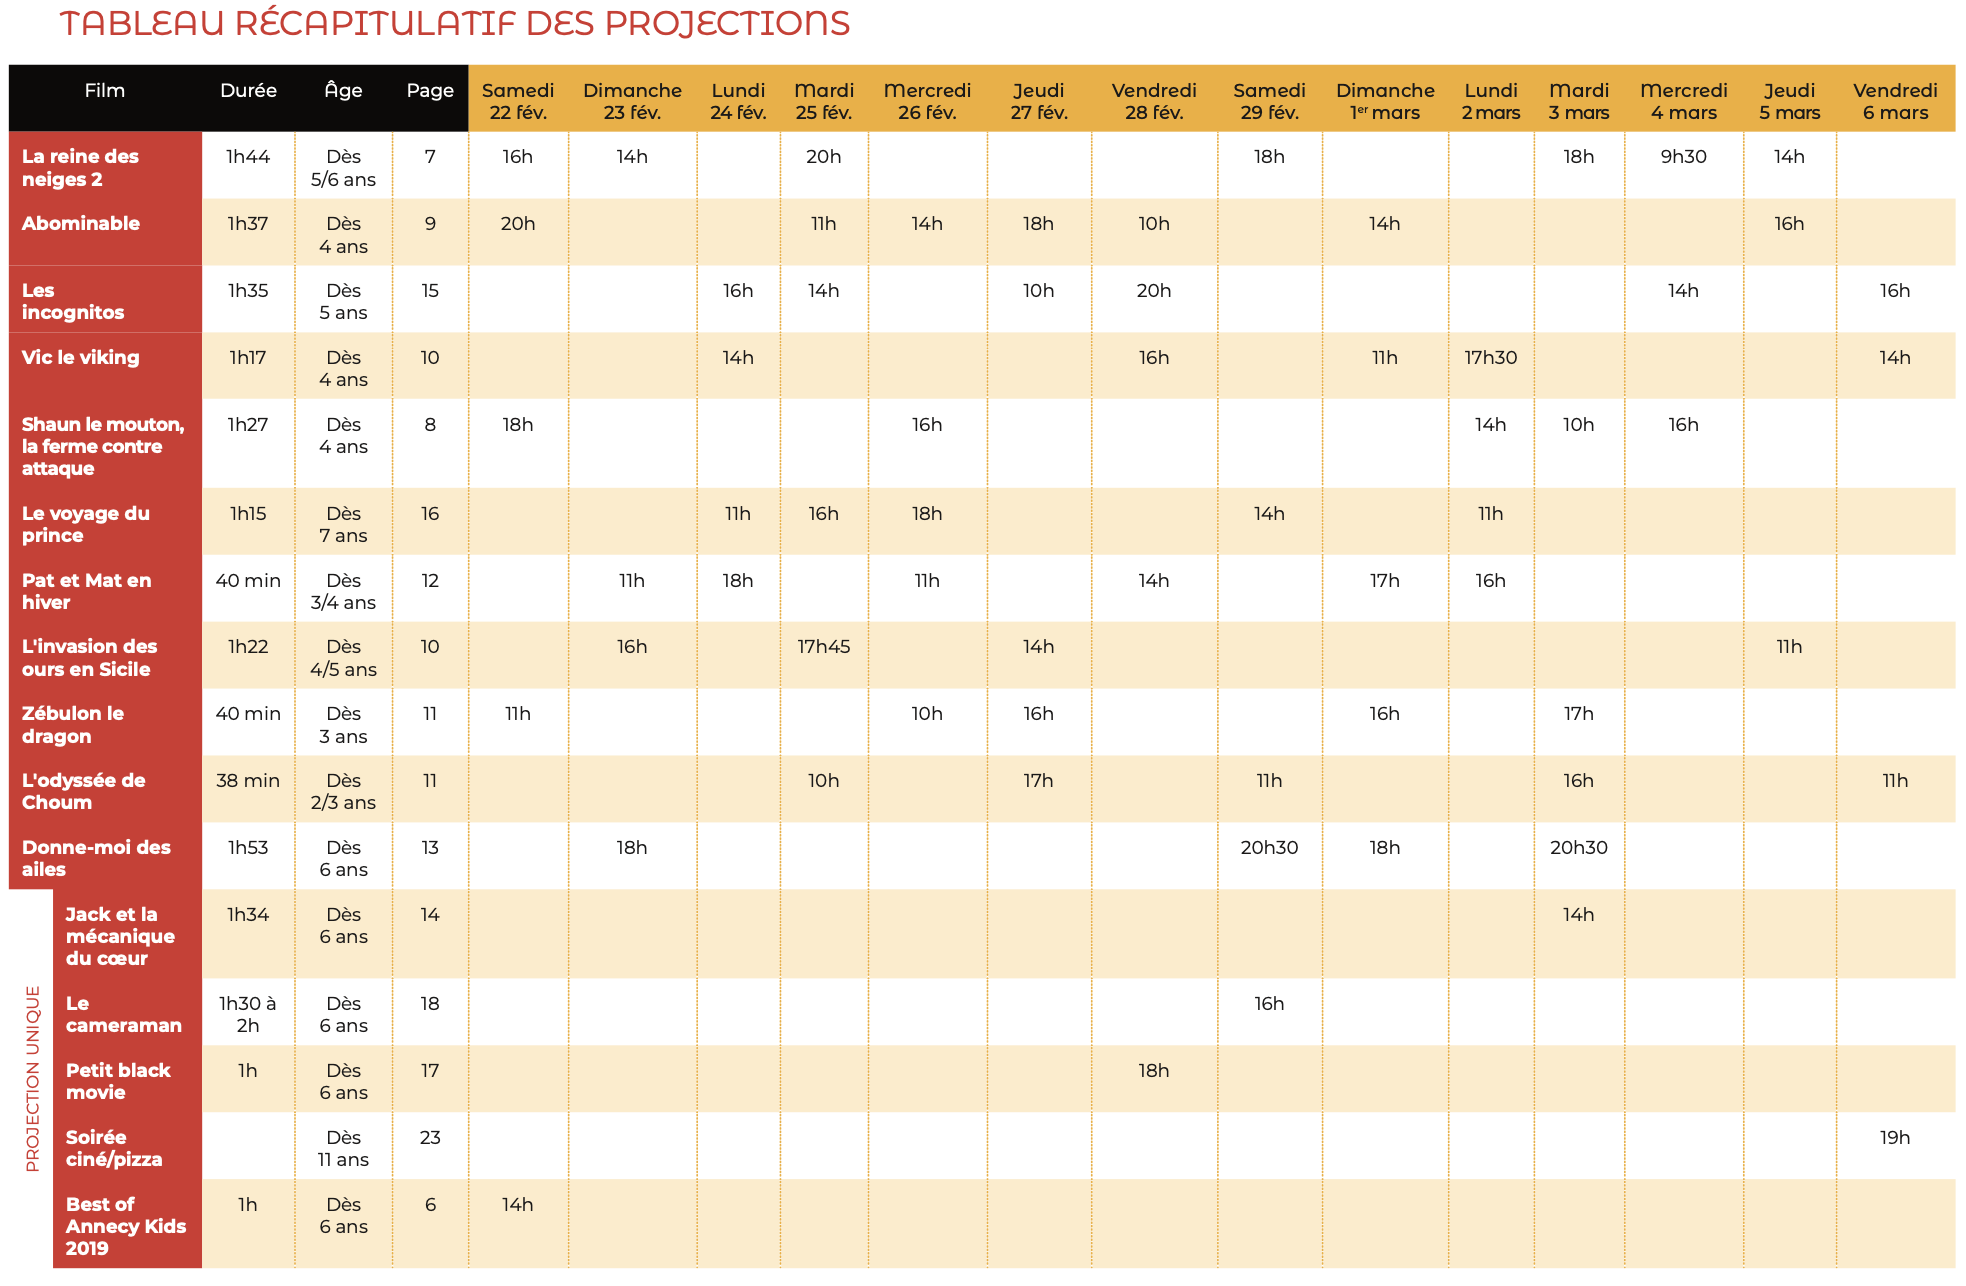Click the page number 23 cell
This screenshot has height=1286, width=1966.
click(430, 1138)
